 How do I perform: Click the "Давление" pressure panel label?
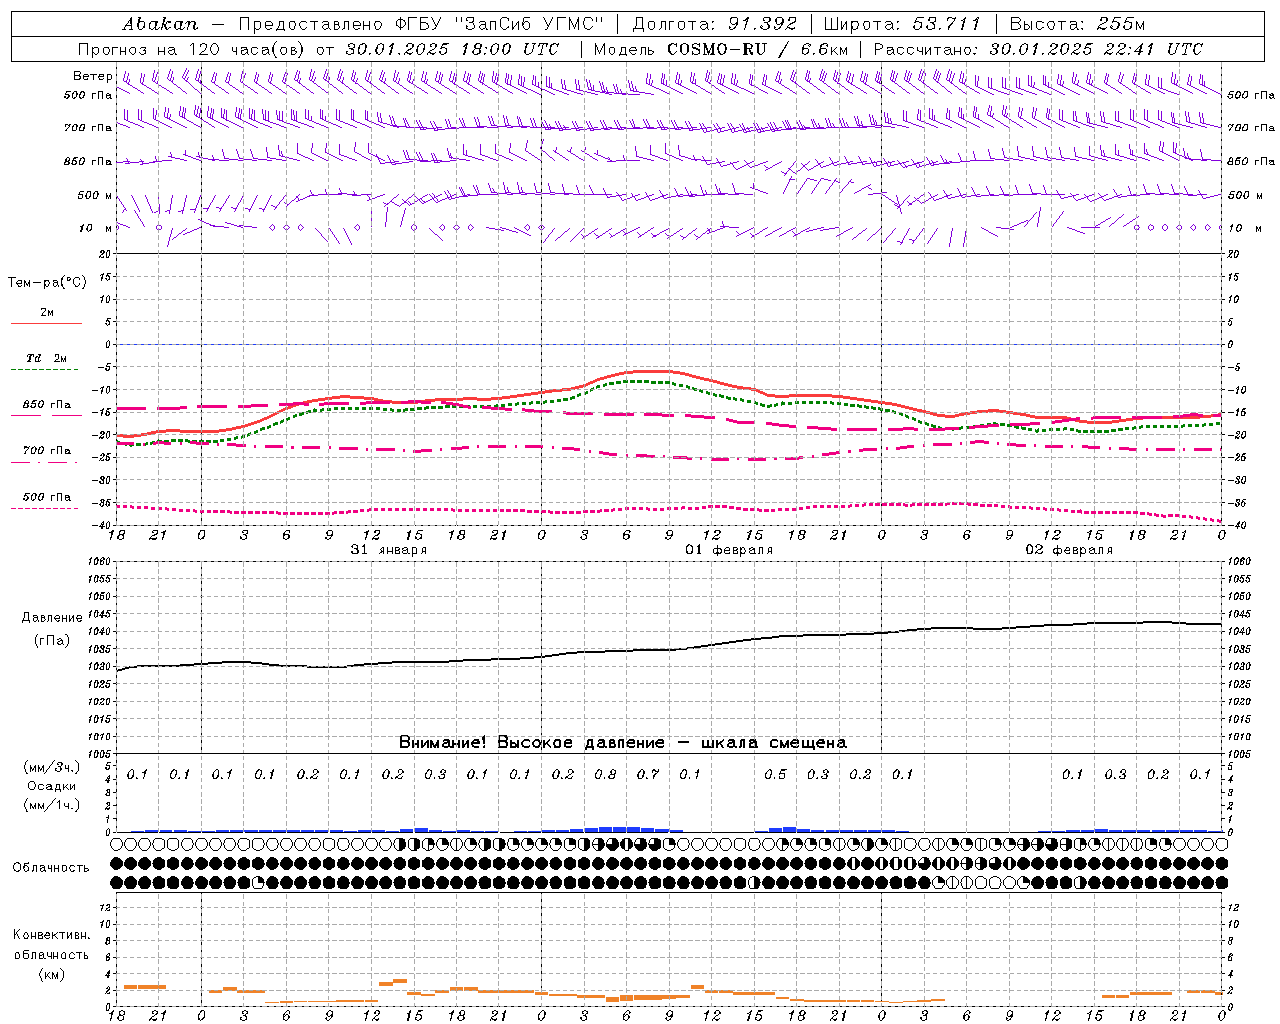52,618
